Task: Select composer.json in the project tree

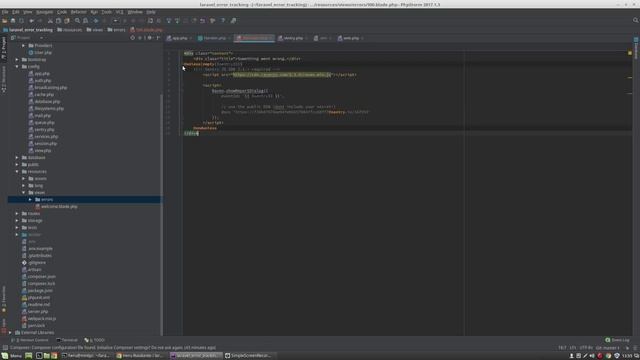Action: point(41,277)
